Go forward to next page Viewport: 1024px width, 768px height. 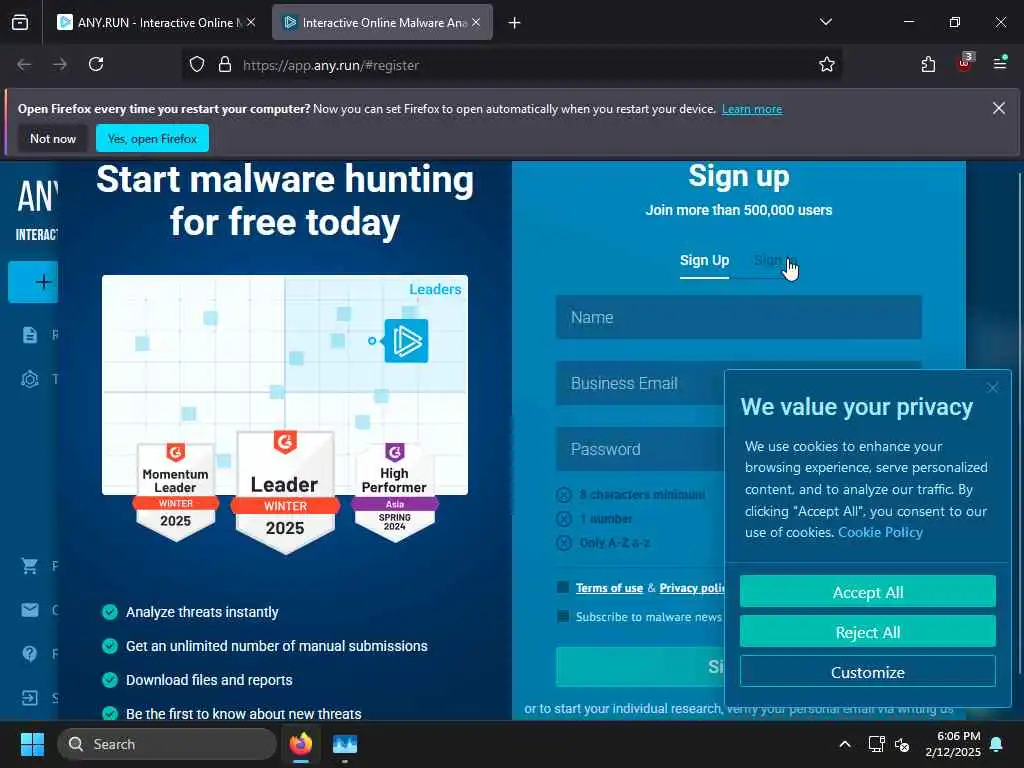(60, 65)
